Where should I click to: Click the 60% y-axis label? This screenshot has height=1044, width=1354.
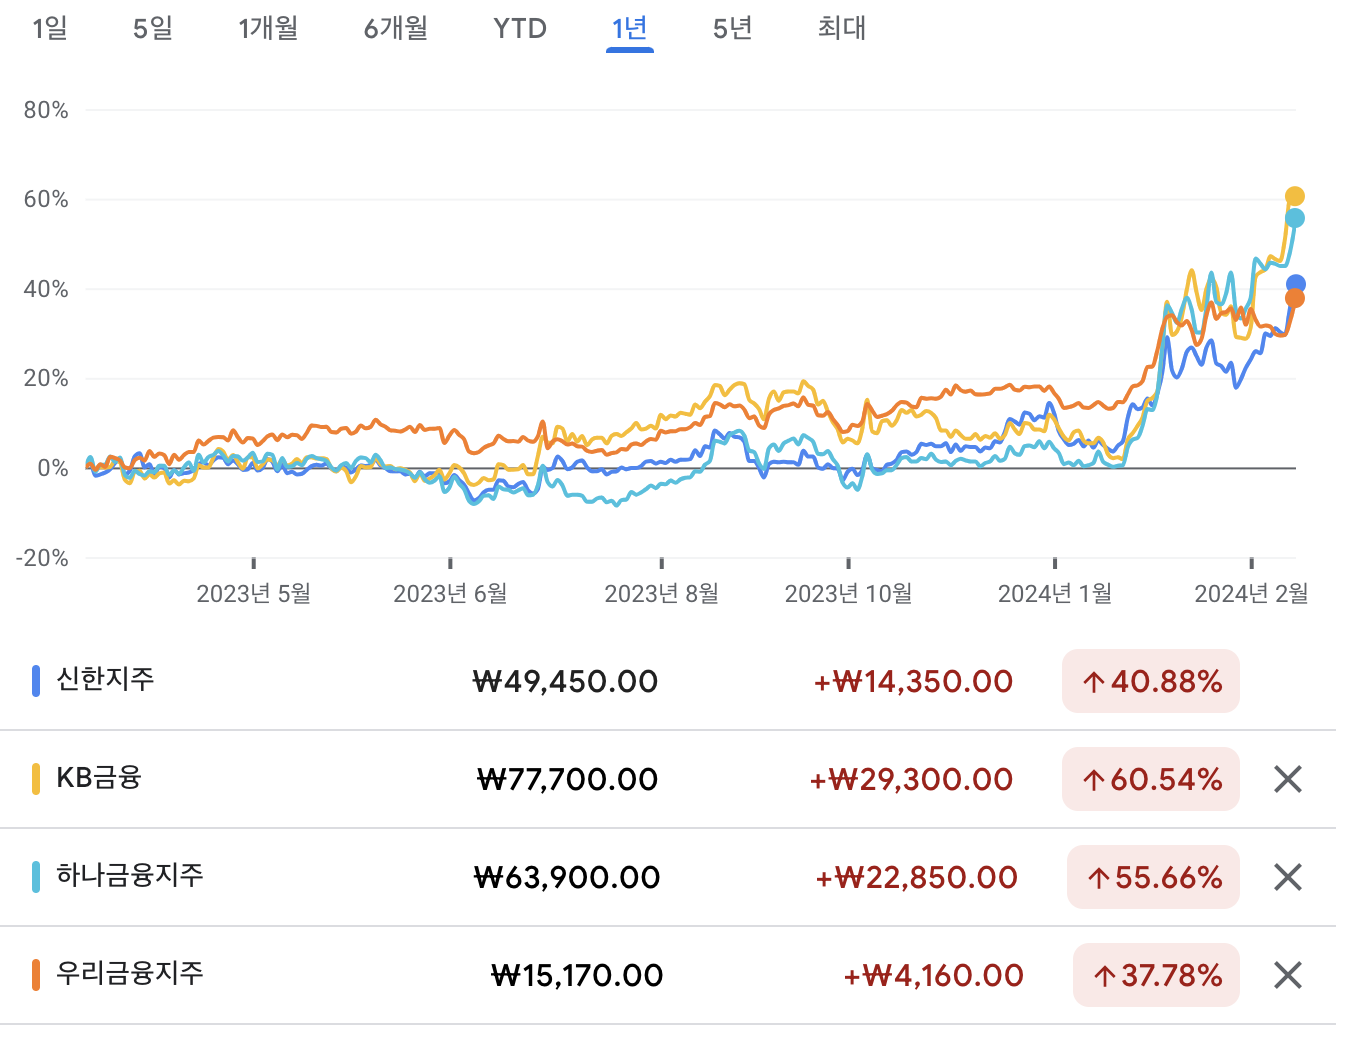click(46, 199)
